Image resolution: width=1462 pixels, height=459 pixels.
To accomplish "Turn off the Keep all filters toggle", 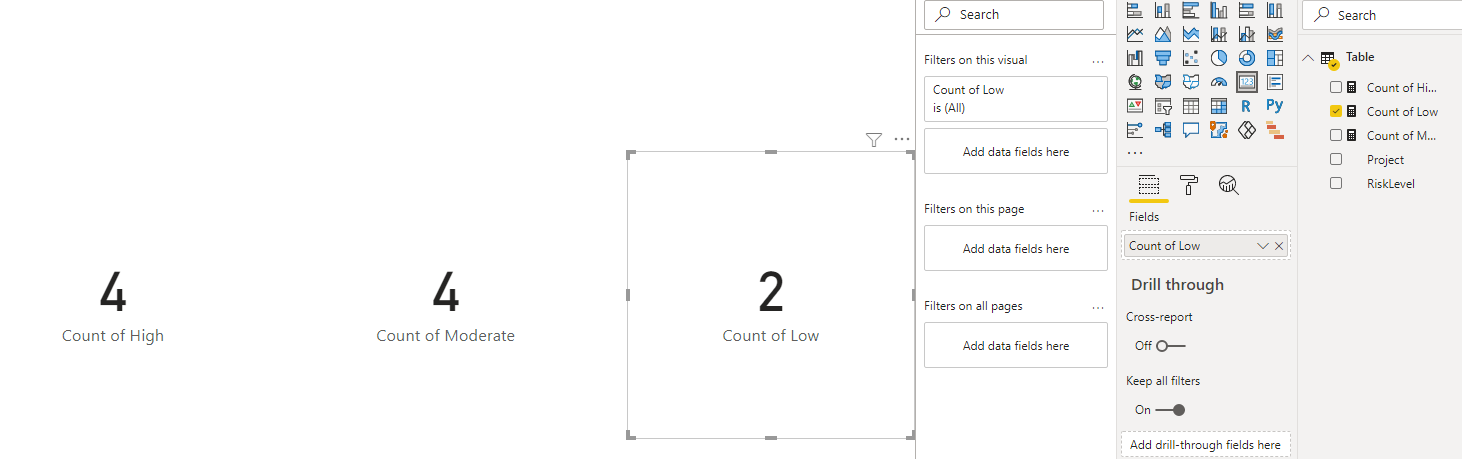I will (x=1170, y=410).
